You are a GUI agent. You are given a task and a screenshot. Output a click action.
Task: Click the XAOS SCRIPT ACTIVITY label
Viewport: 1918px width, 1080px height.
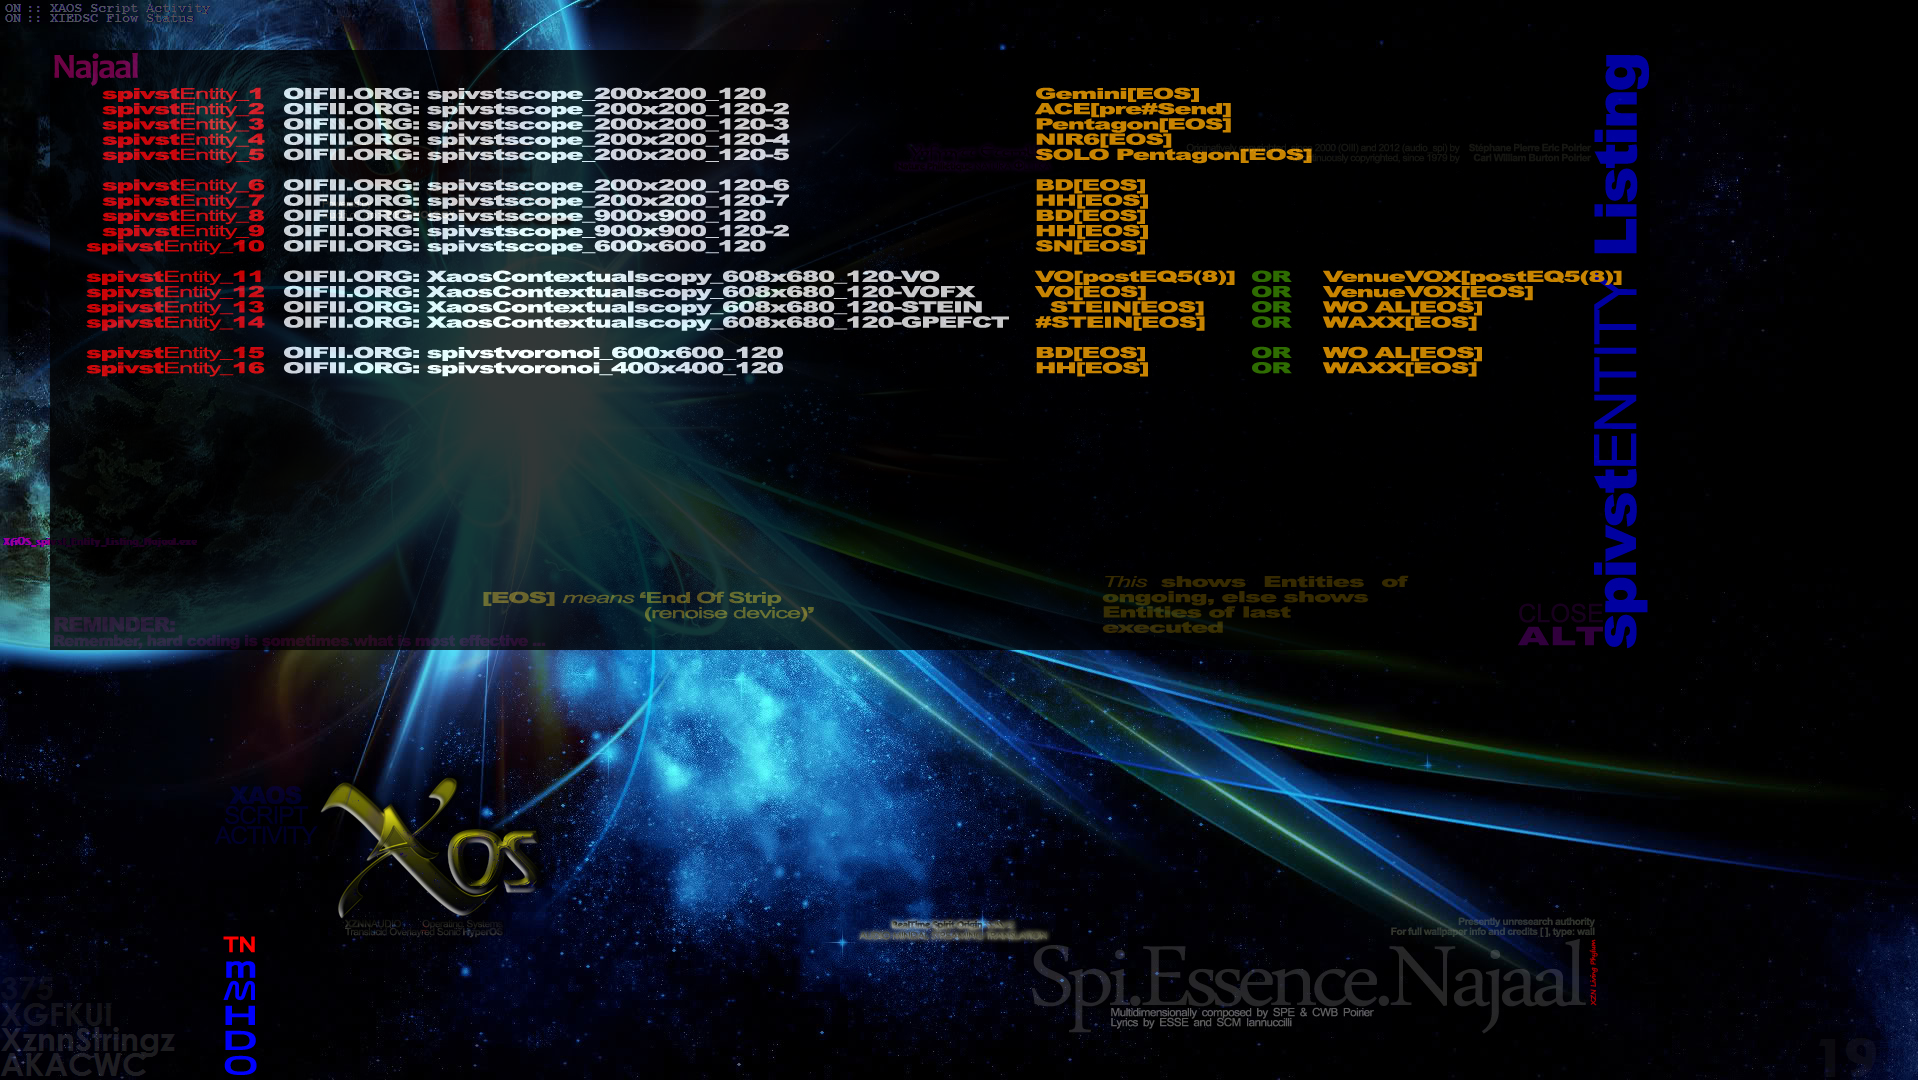266,816
